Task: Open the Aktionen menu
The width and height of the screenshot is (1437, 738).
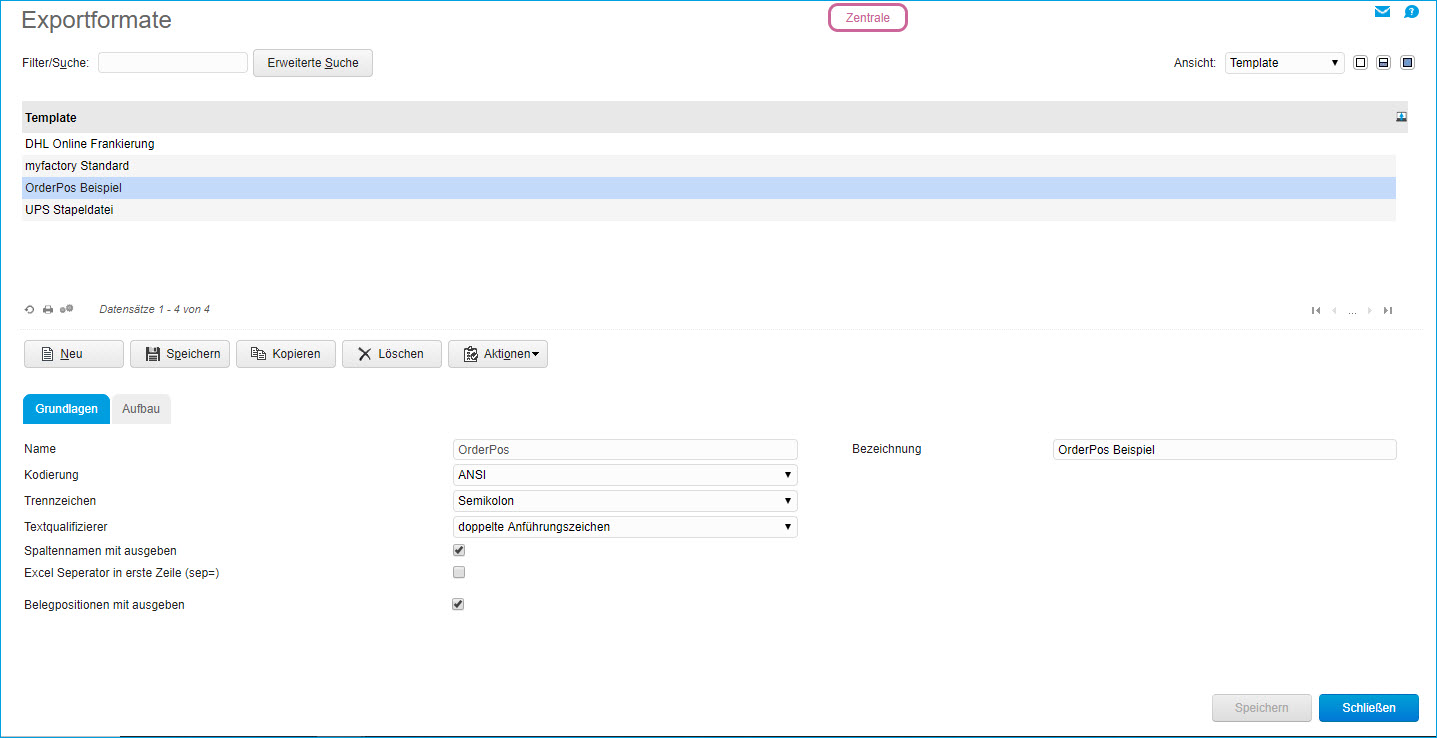Action: click(x=498, y=353)
